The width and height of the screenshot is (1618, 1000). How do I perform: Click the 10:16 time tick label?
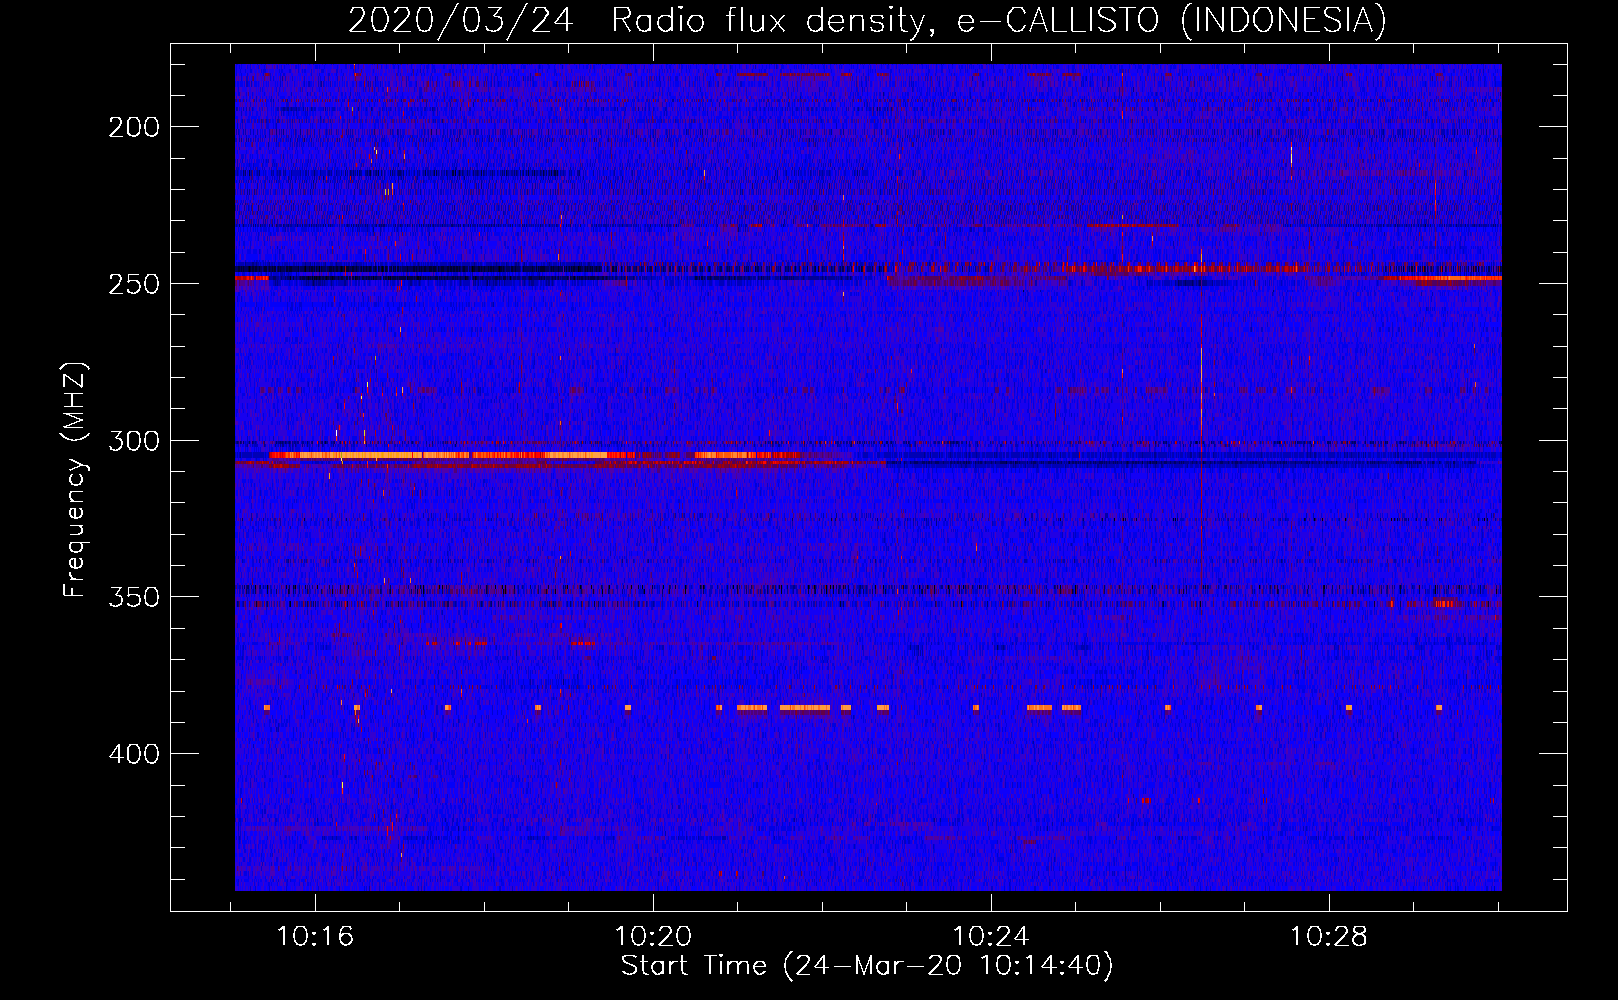point(315,937)
